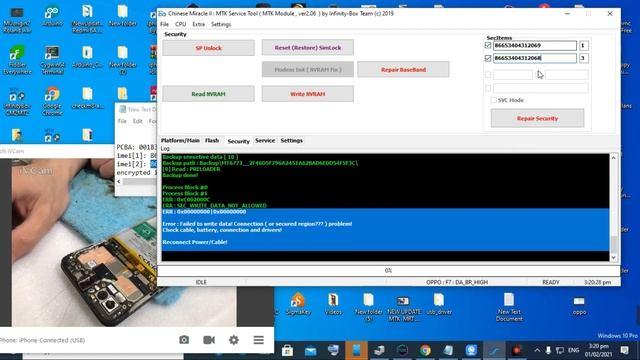Toggle the SVC Mode checkbox
The width and height of the screenshot is (640, 360).
tap(493, 100)
